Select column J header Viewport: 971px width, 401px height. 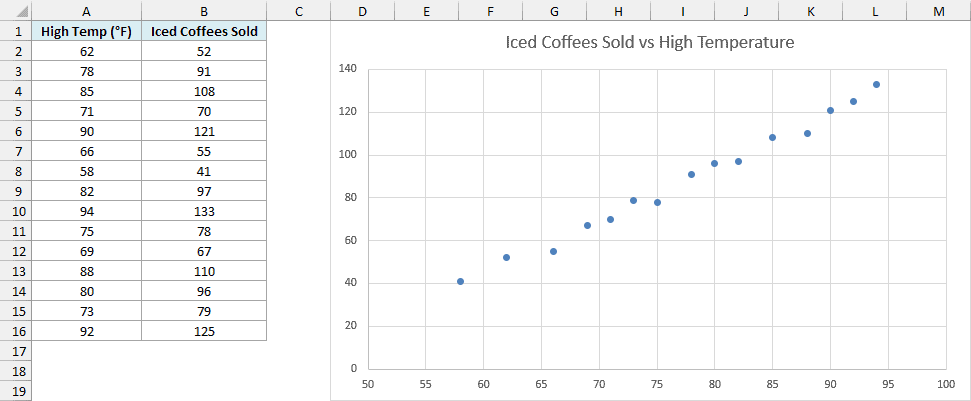(x=746, y=11)
